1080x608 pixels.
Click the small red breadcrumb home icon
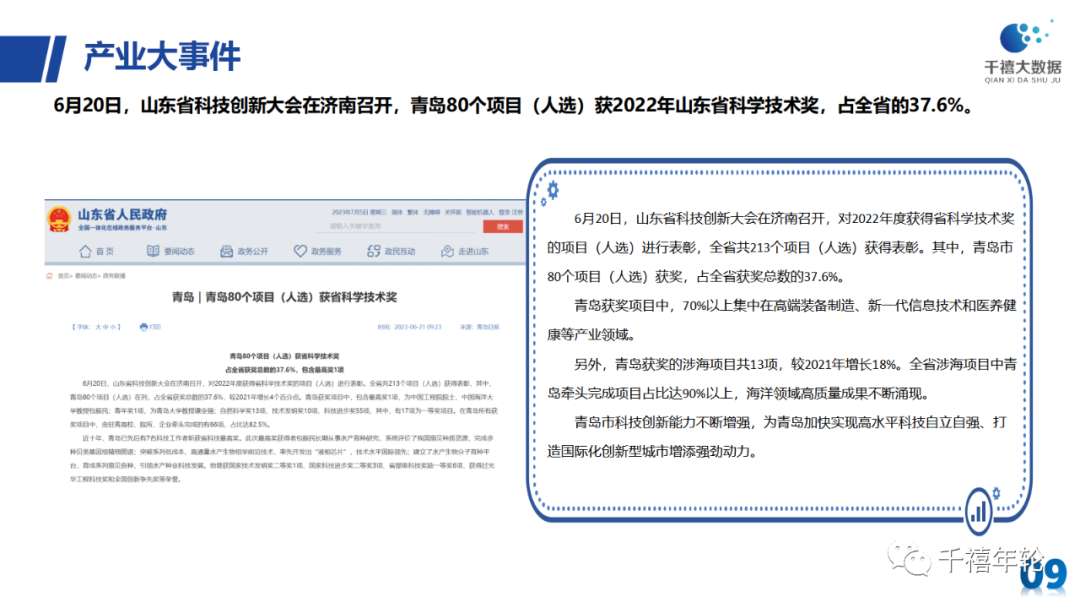click(x=49, y=275)
